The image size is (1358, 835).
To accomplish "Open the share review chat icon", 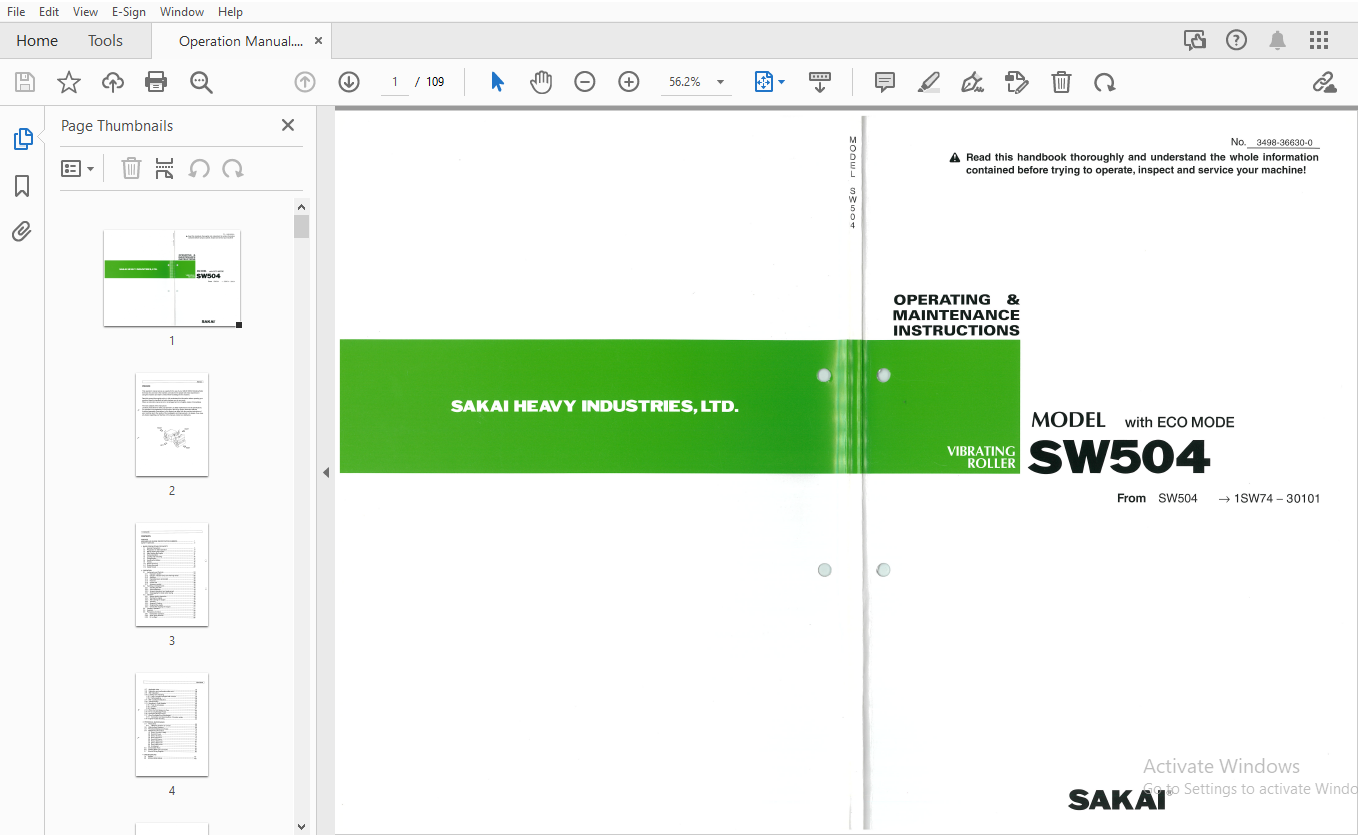I will [1195, 40].
